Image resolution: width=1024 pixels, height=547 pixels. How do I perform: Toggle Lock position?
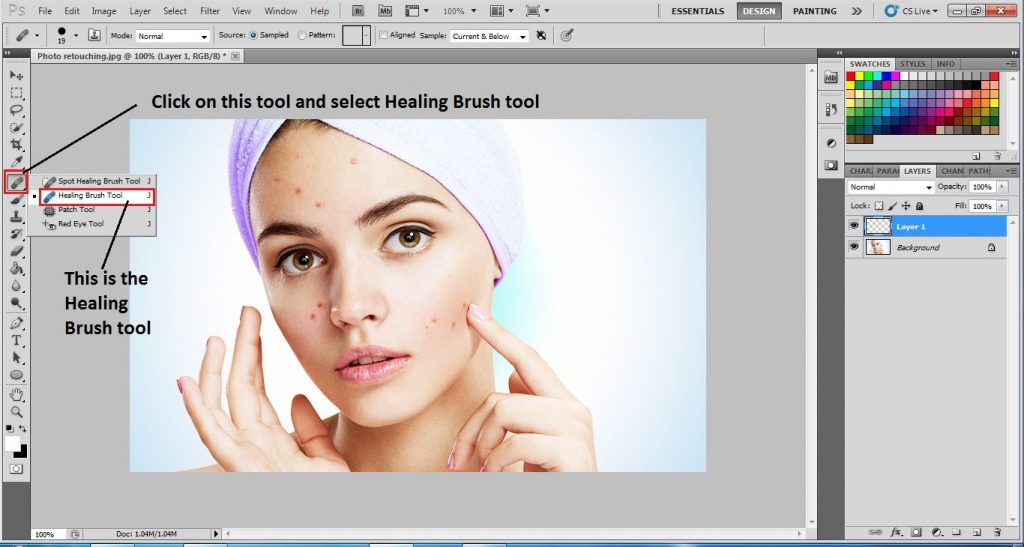tap(906, 206)
